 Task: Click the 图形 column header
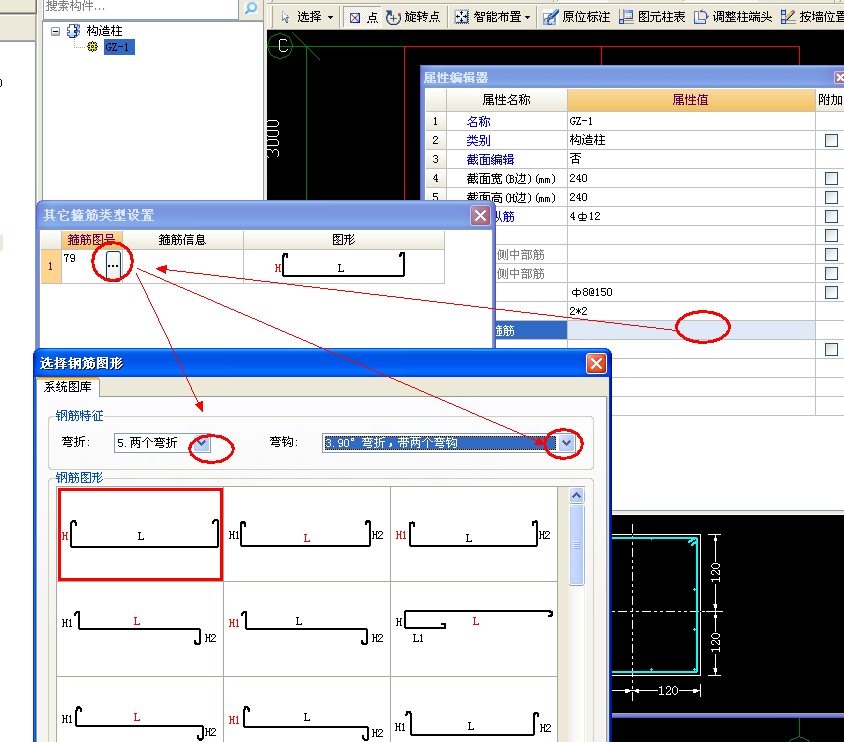[343, 239]
